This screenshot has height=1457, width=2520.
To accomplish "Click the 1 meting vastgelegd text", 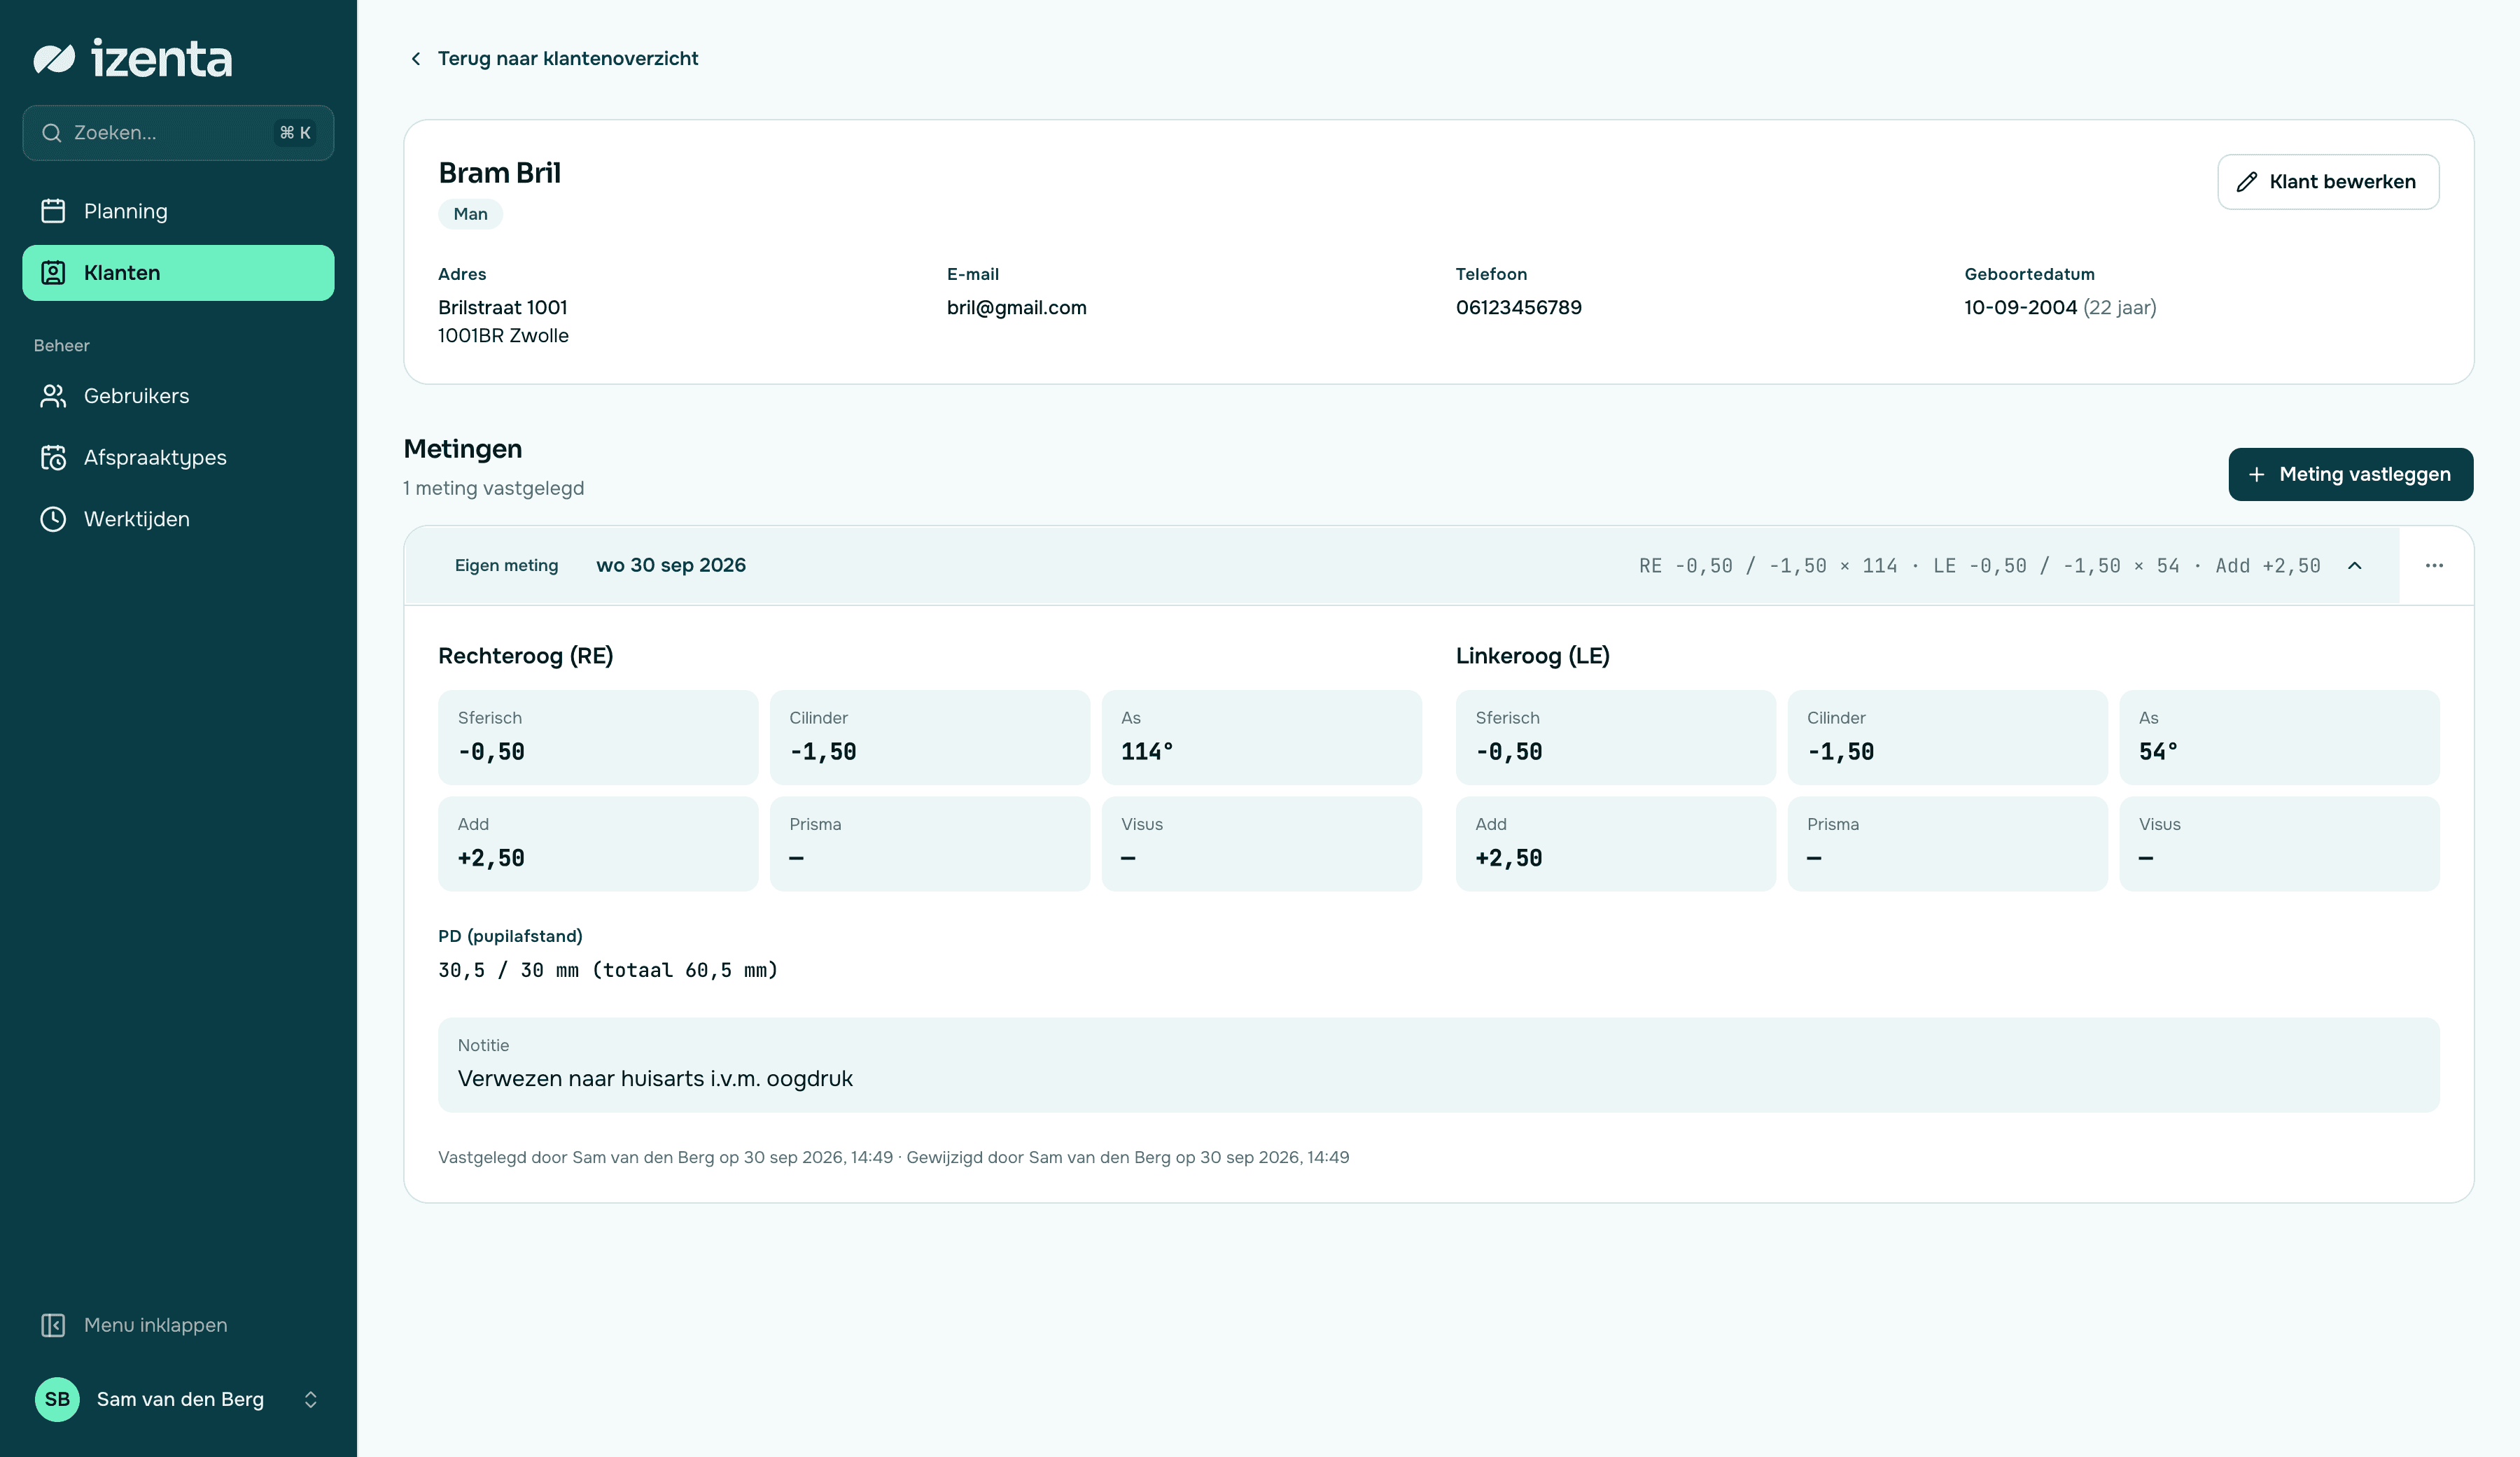I will tap(493, 489).
